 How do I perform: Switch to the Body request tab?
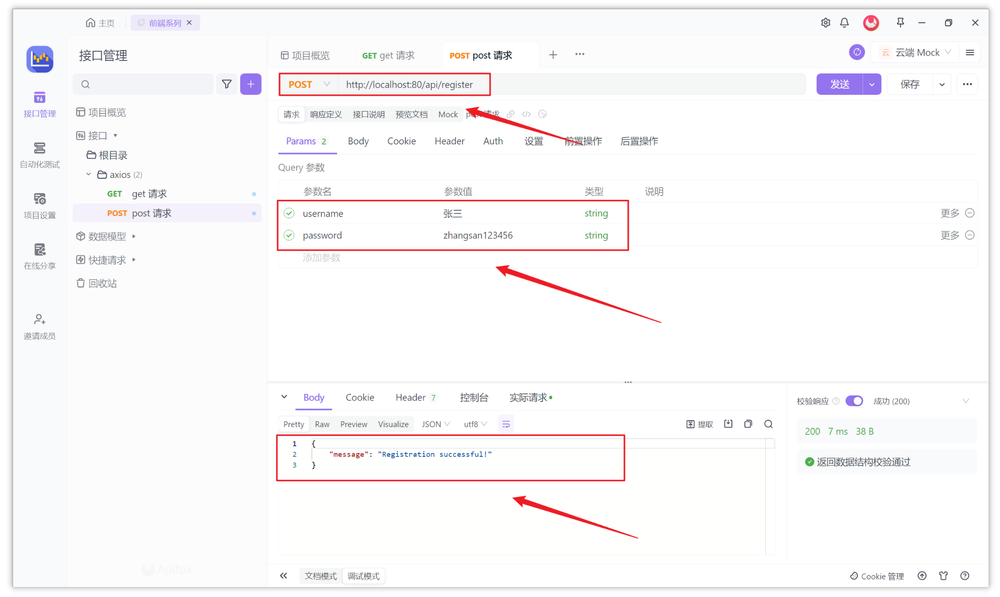(358, 141)
